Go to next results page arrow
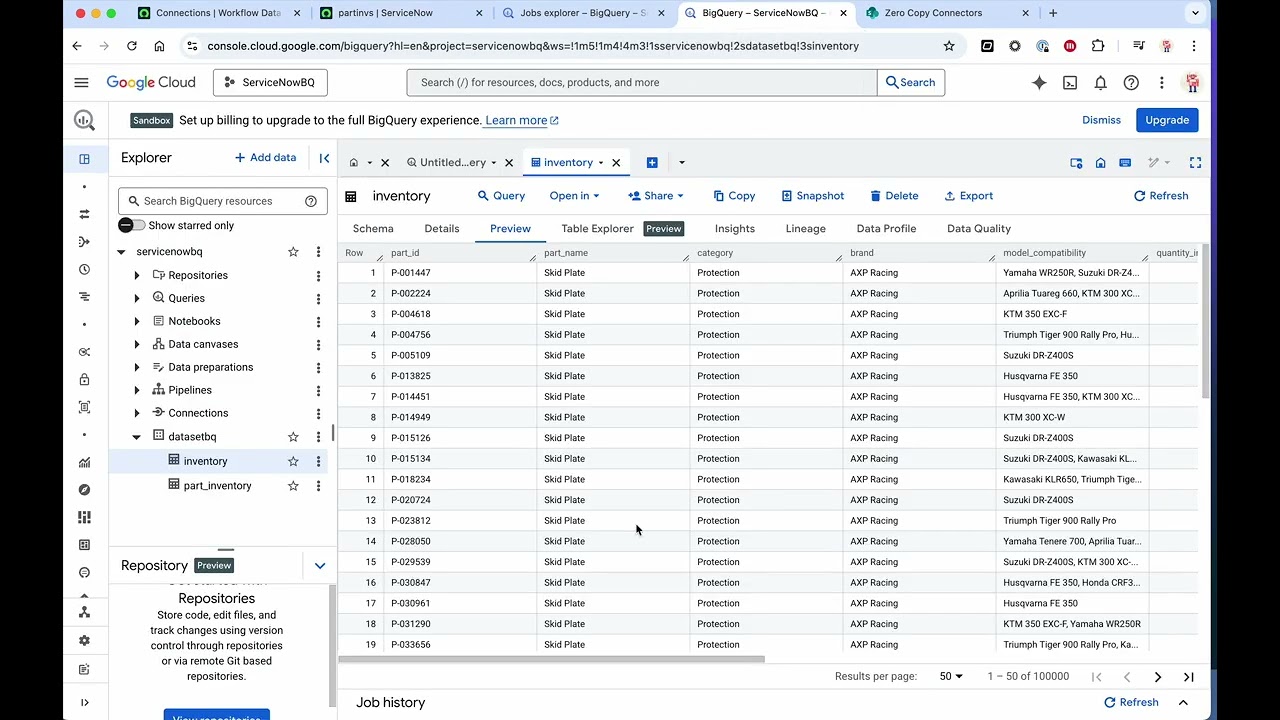Image resolution: width=1280 pixels, height=720 pixels. pyautogui.click(x=1157, y=677)
